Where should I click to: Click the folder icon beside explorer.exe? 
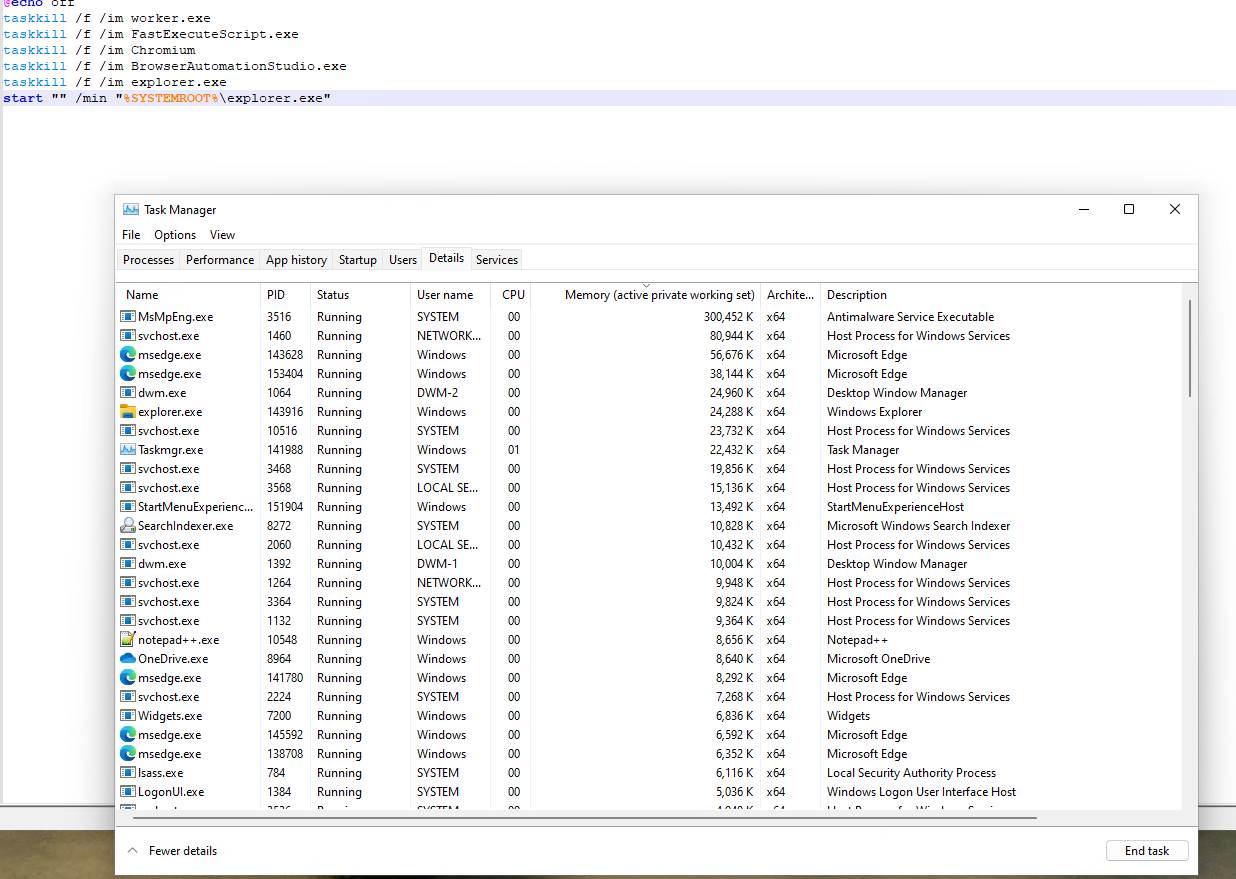[x=128, y=411]
